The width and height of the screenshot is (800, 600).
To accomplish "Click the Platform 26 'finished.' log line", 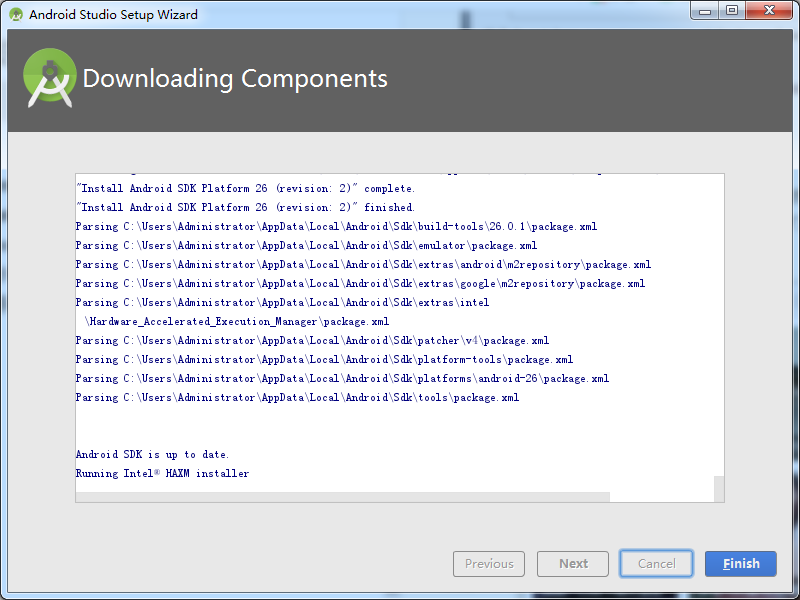I will tap(245, 207).
